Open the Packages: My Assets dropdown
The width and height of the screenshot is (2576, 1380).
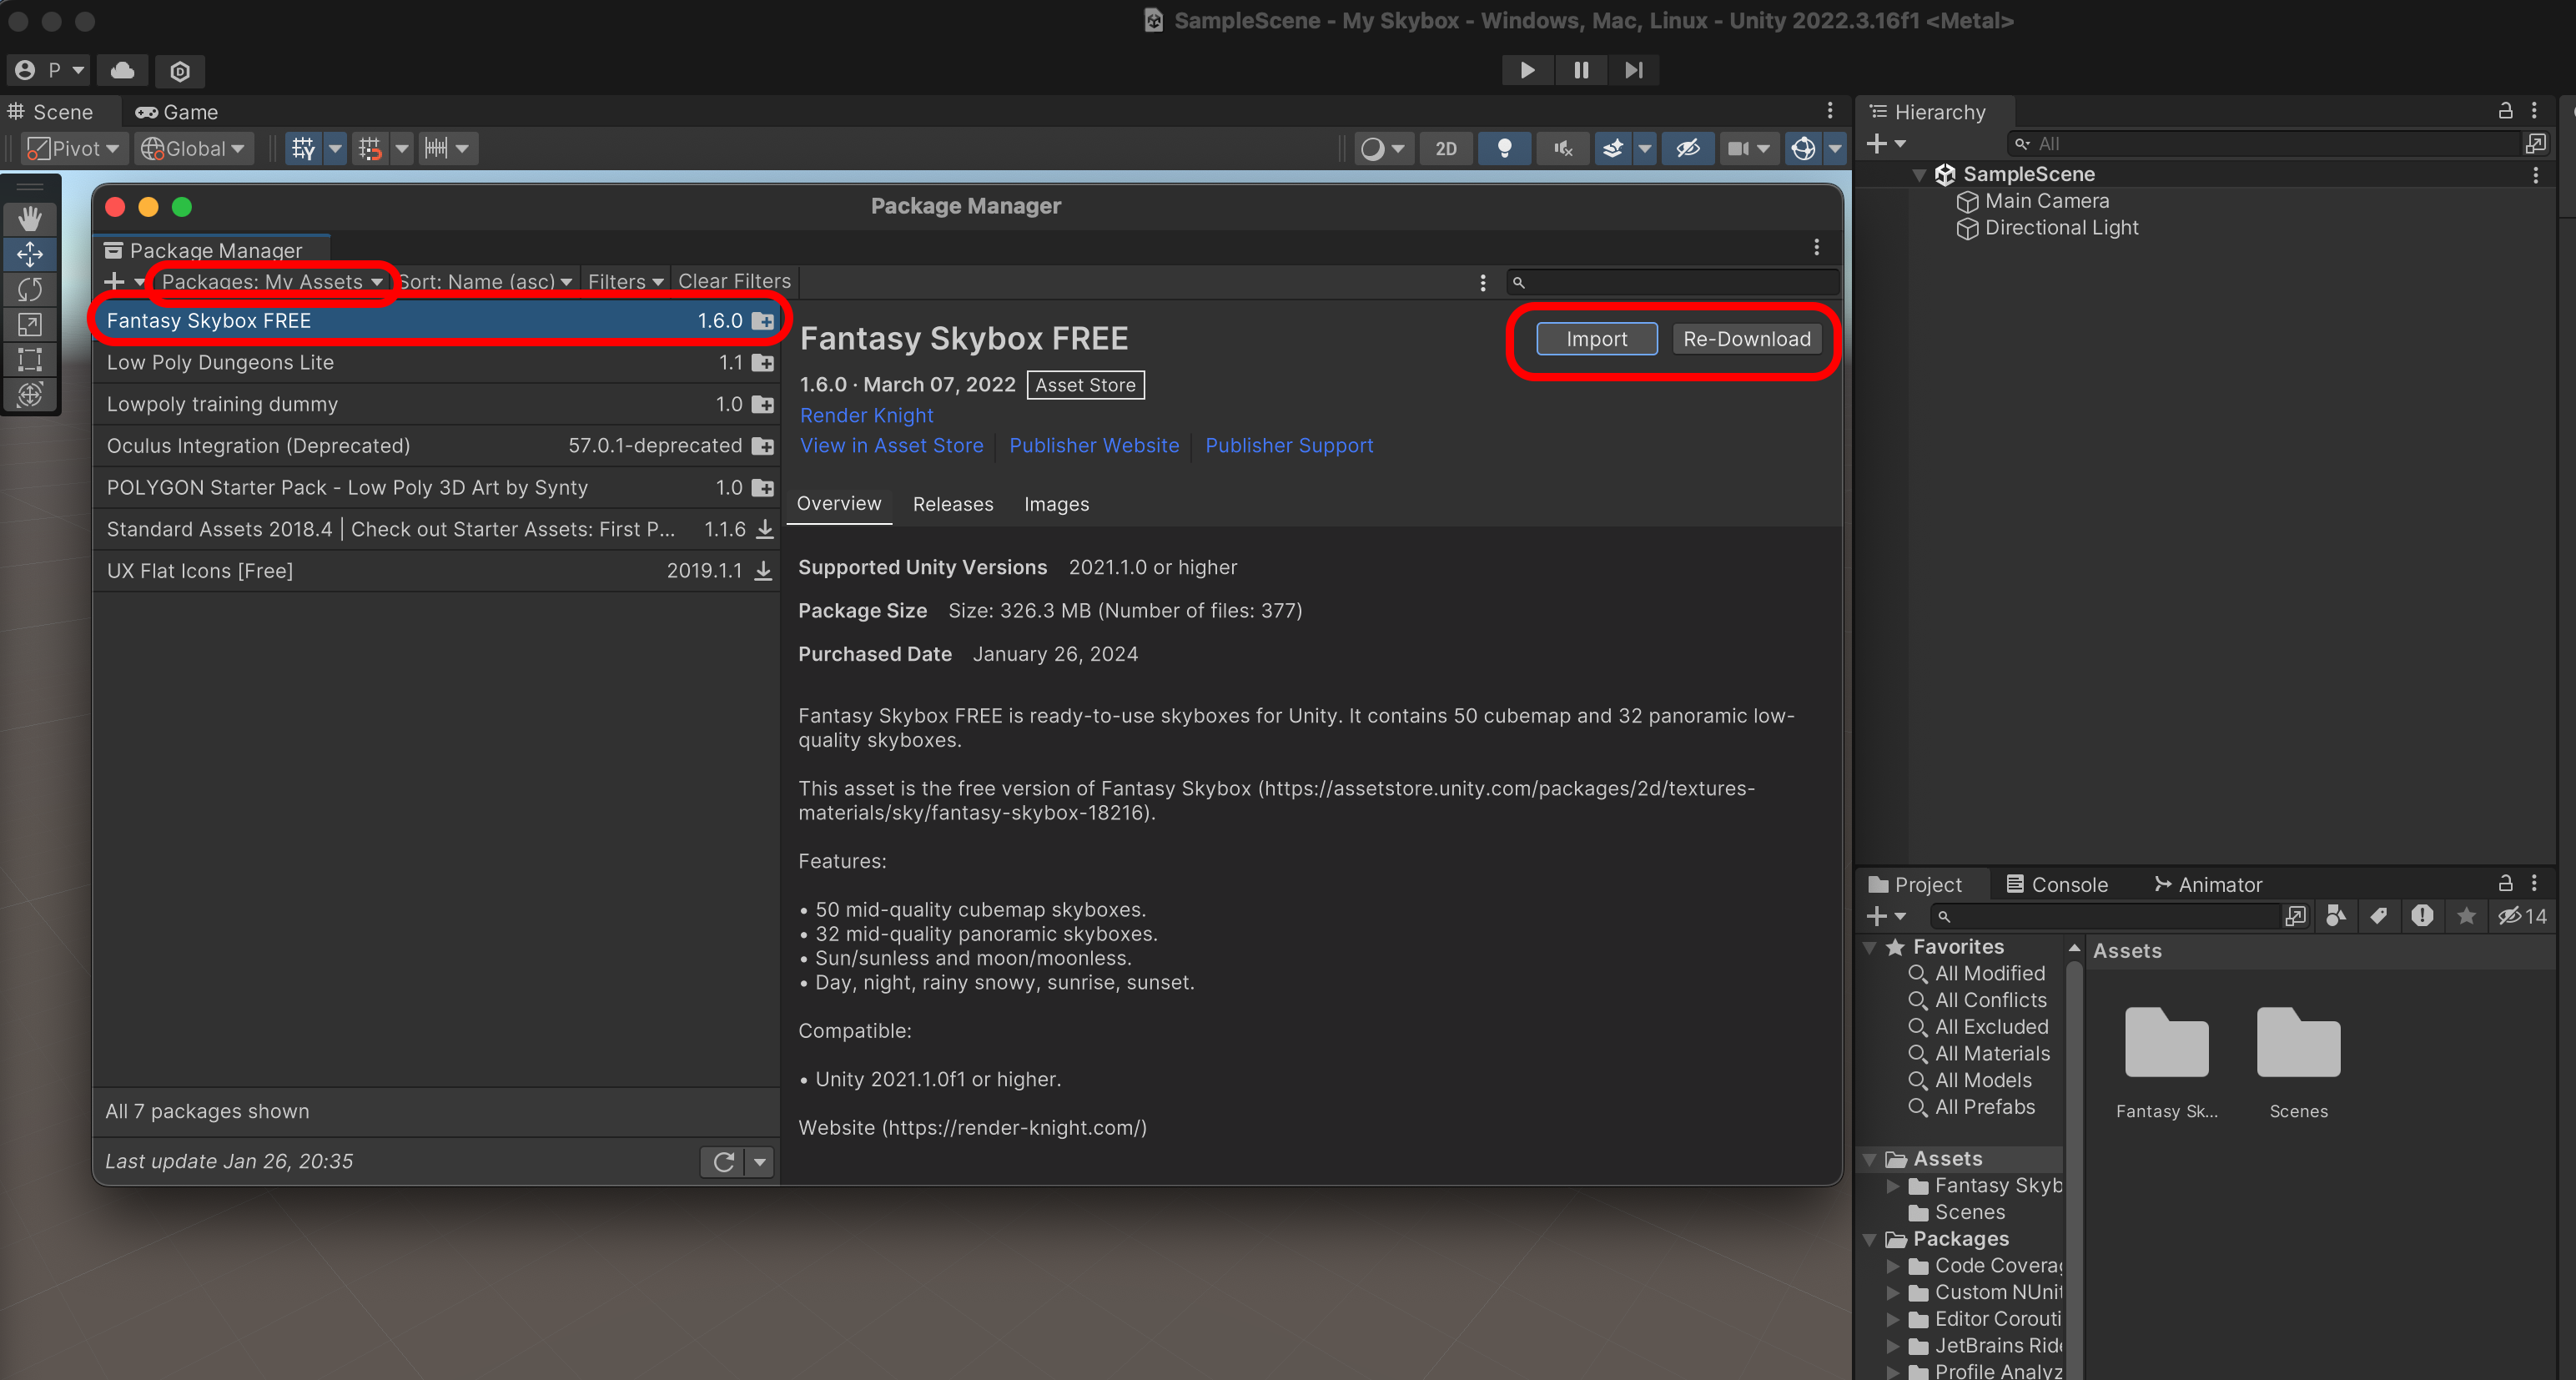click(271, 282)
